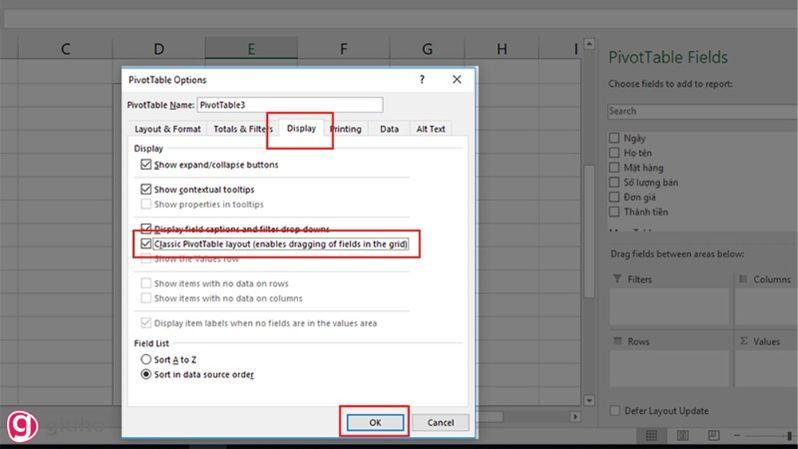
Task: Toggle Show expand/collapse buttons checkbox
Action: coord(146,164)
